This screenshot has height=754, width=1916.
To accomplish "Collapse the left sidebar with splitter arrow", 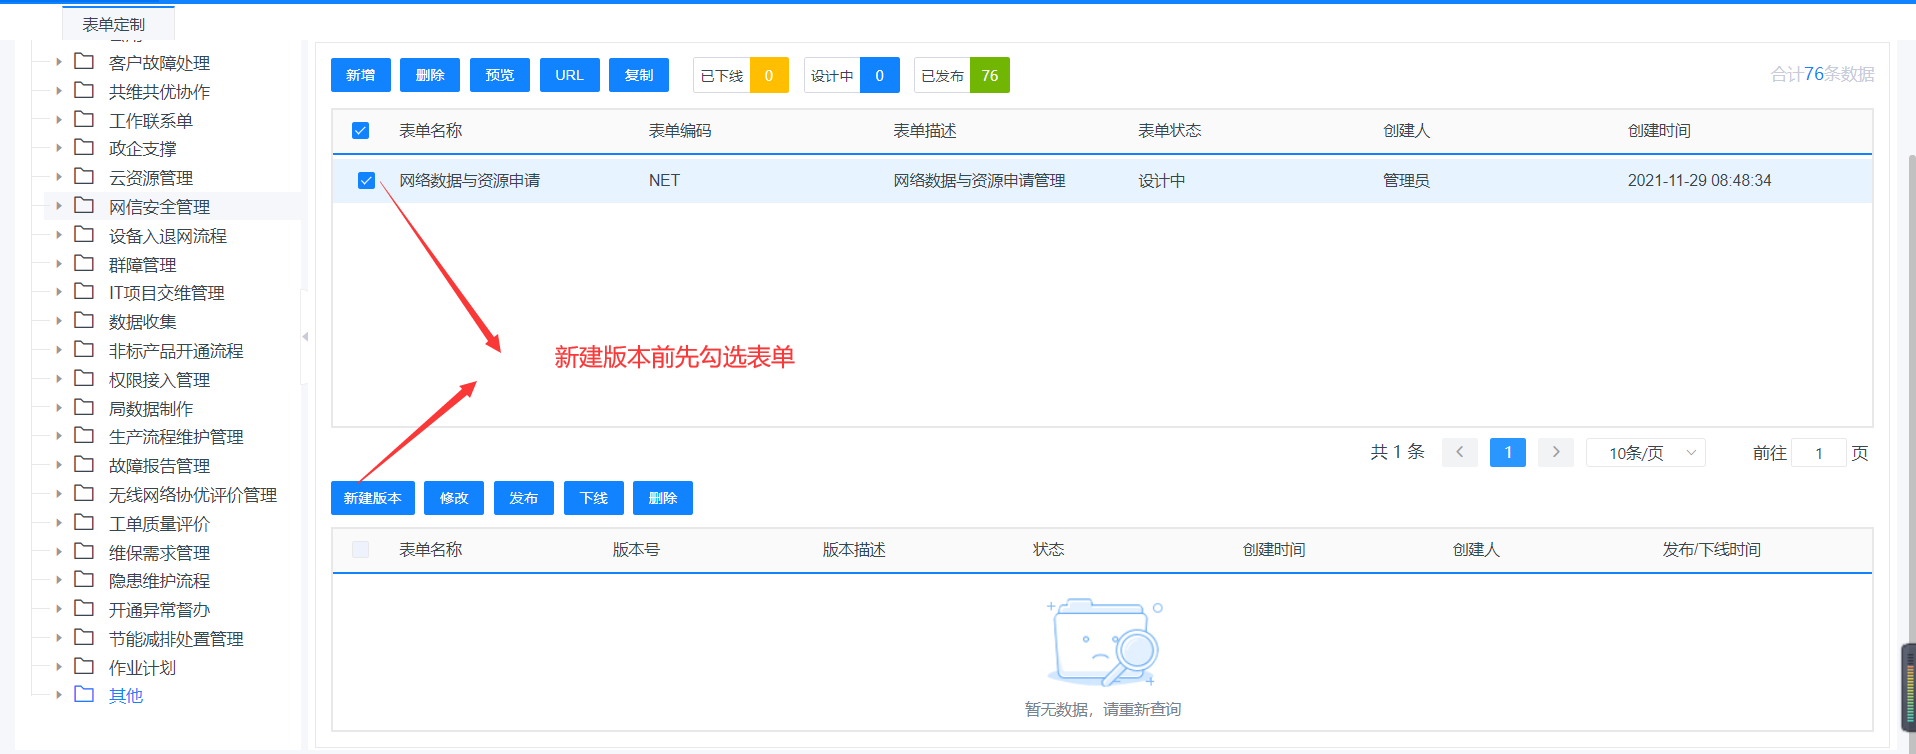I will click(x=305, y=337).
